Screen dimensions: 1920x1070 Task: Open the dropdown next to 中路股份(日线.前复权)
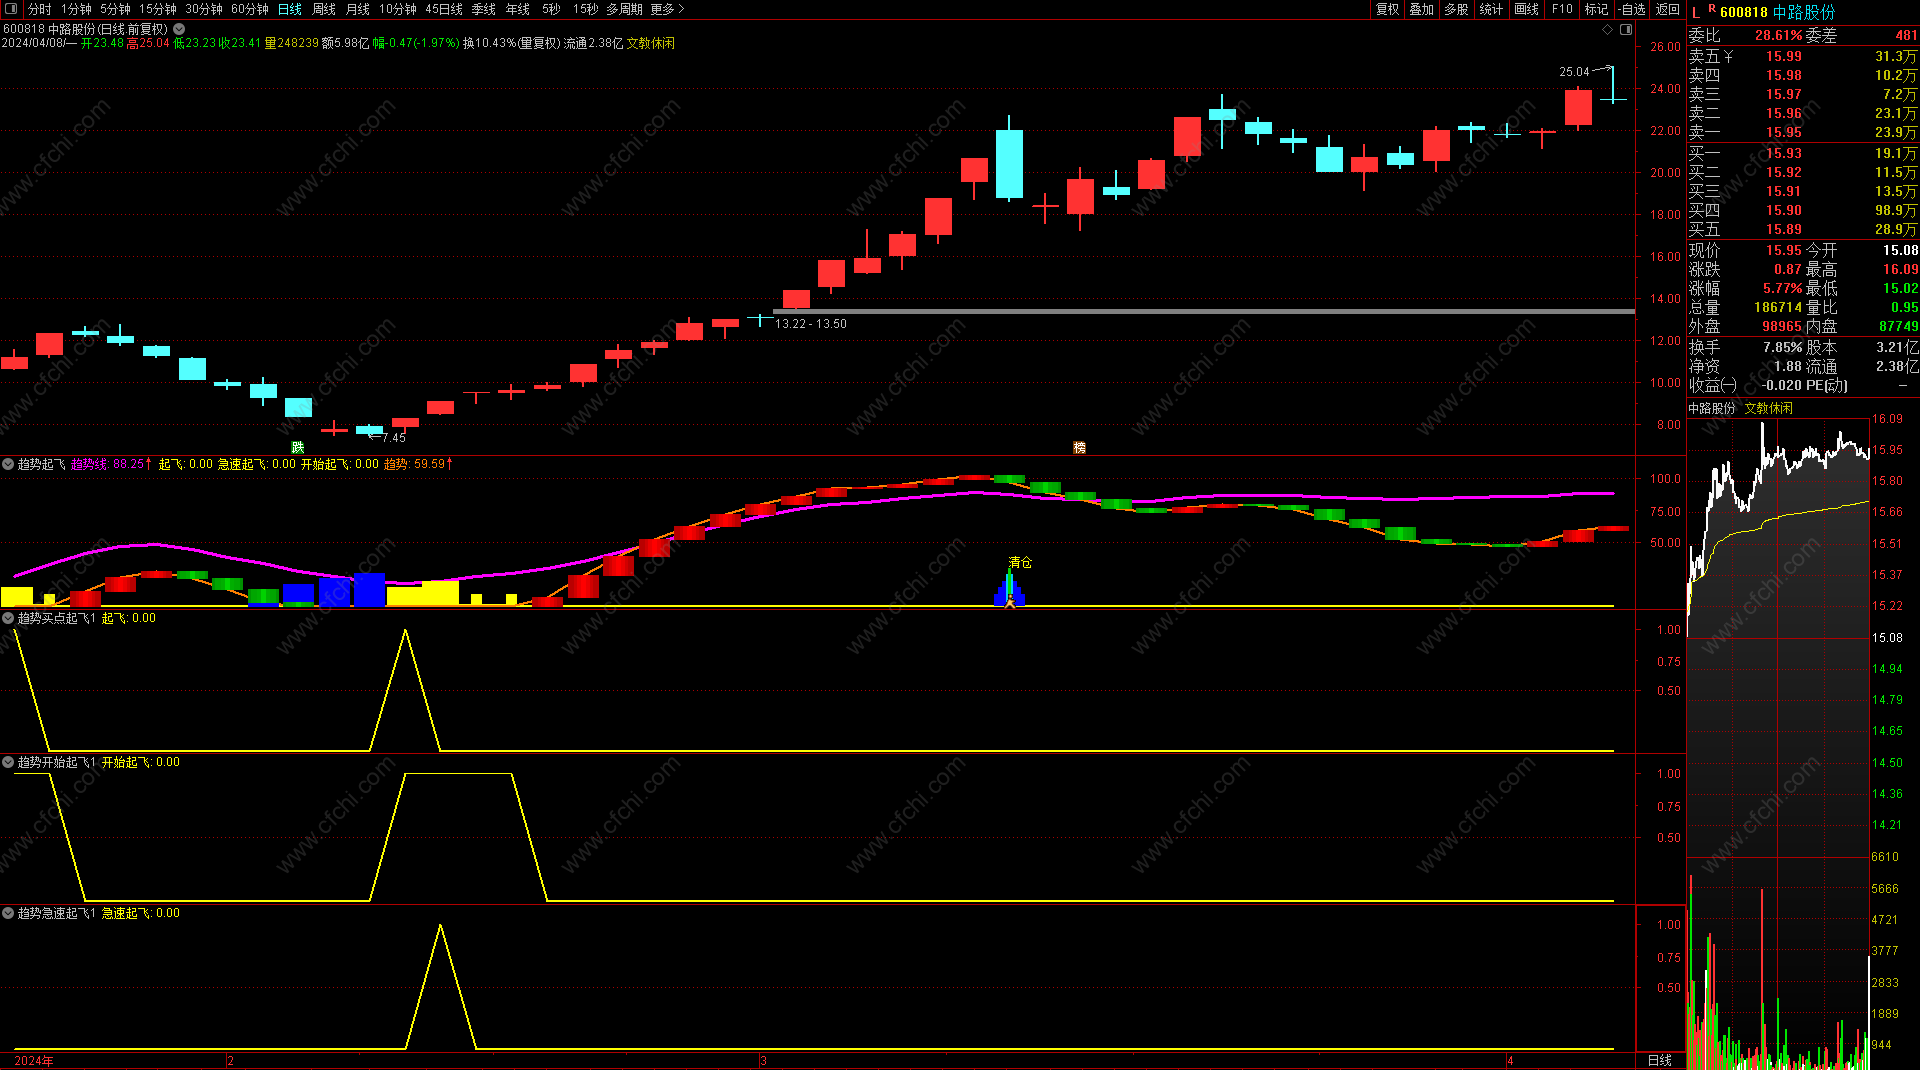(179, 30)
